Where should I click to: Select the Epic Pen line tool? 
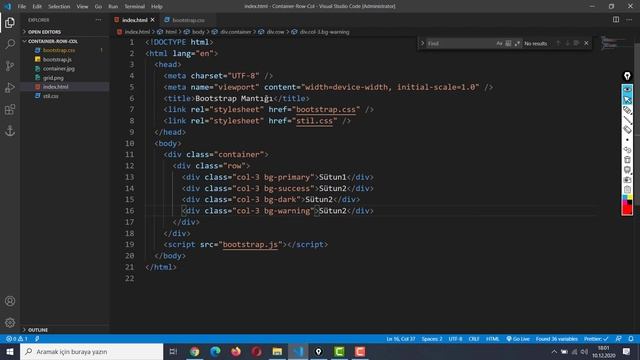(x=627, y=120)
